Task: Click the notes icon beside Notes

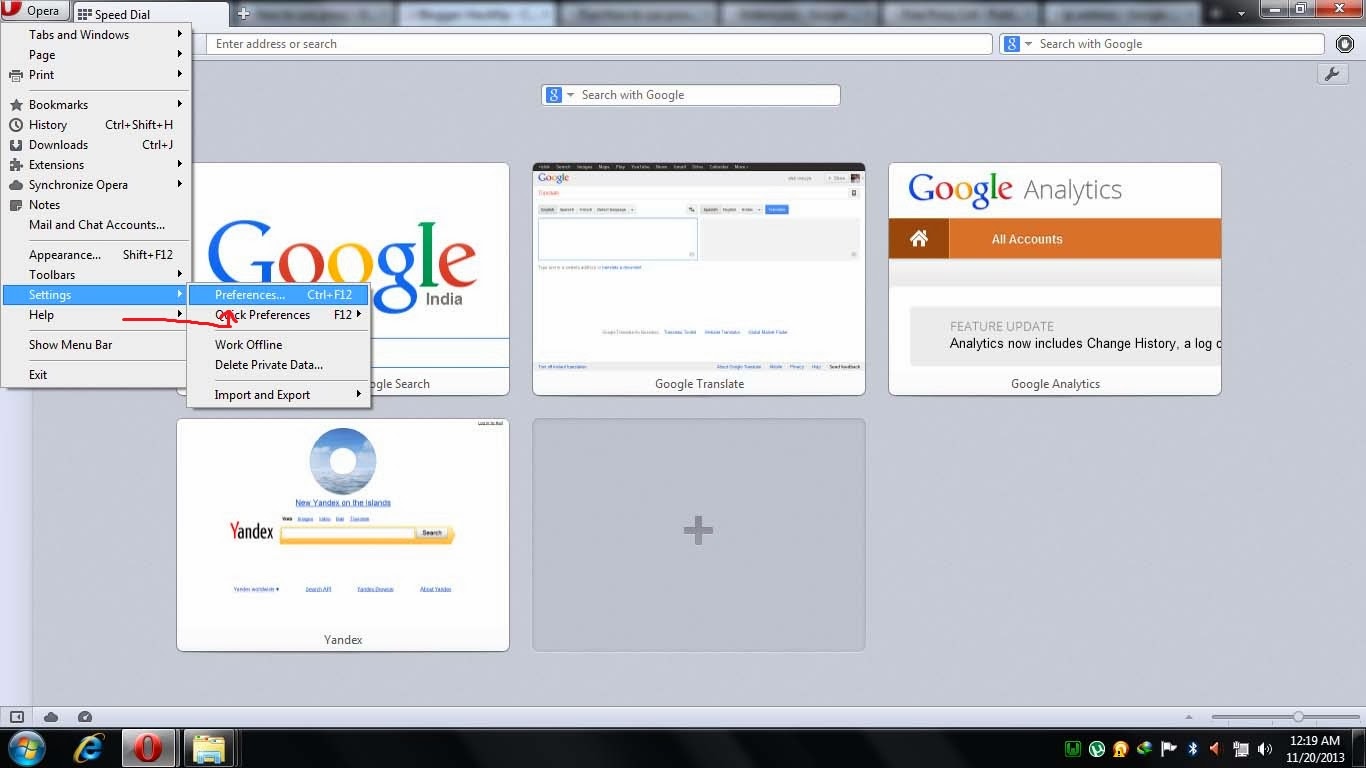Action: (16, 205)
